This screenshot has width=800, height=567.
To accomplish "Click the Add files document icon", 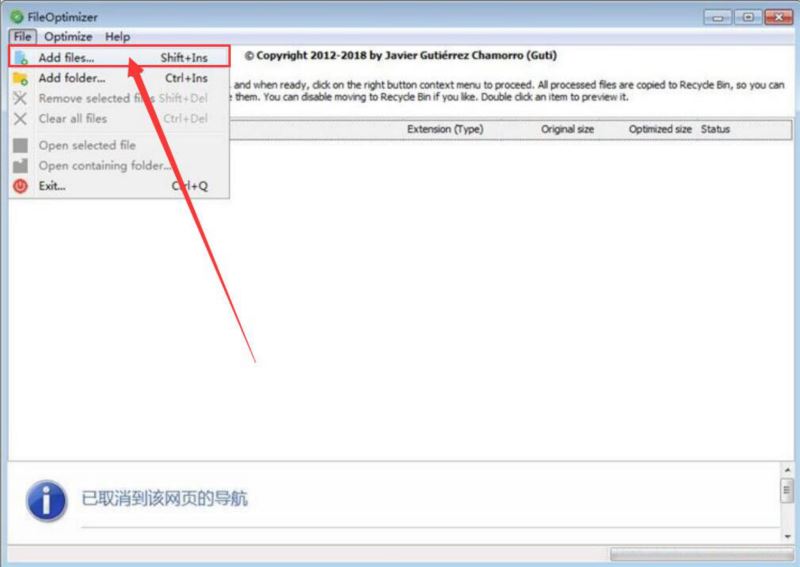I will tap(20, 58).
